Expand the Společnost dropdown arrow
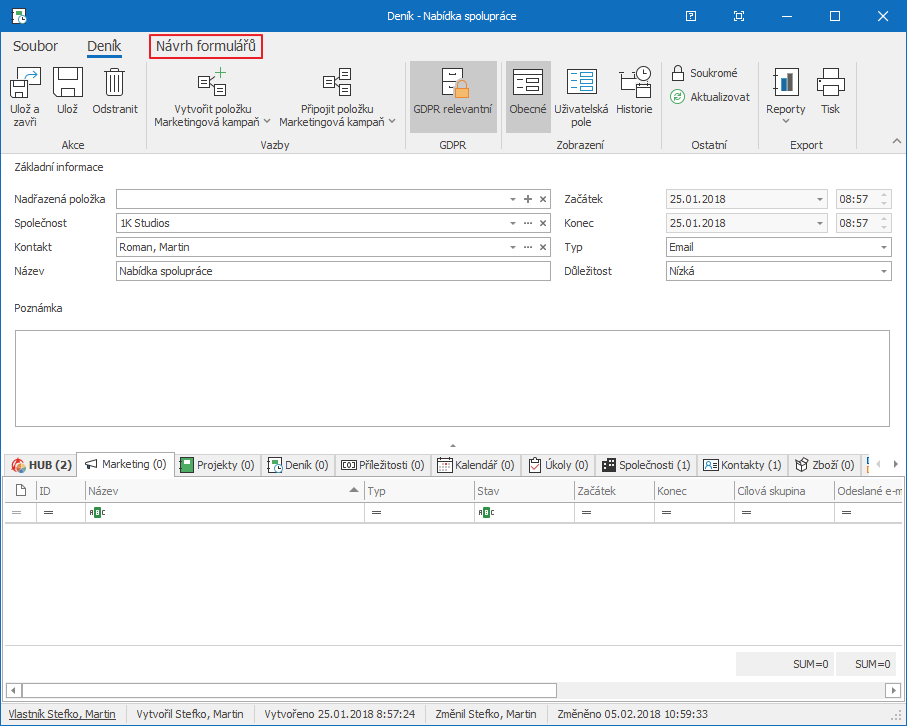This screenshot has height=726, width=907. click(513, 223)
